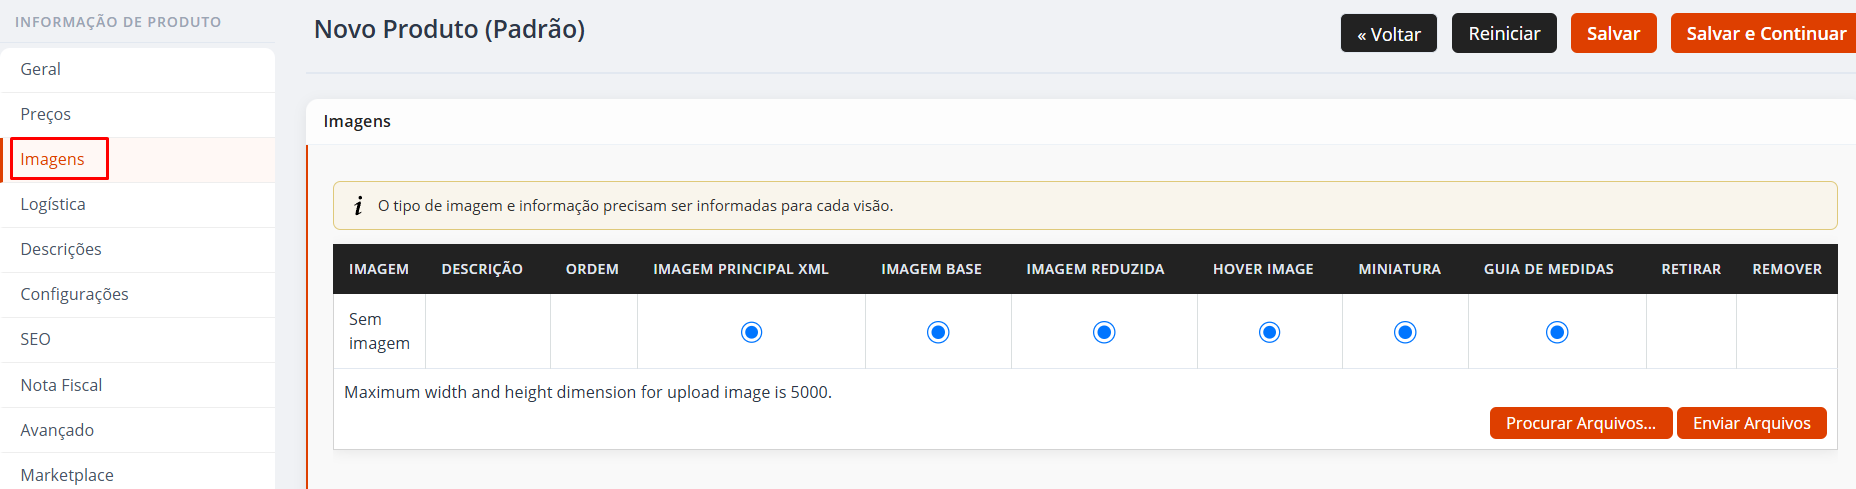Screen dimensions: 1856x489
Task: Click the Reiniciar button
Action: [1504, 33]
